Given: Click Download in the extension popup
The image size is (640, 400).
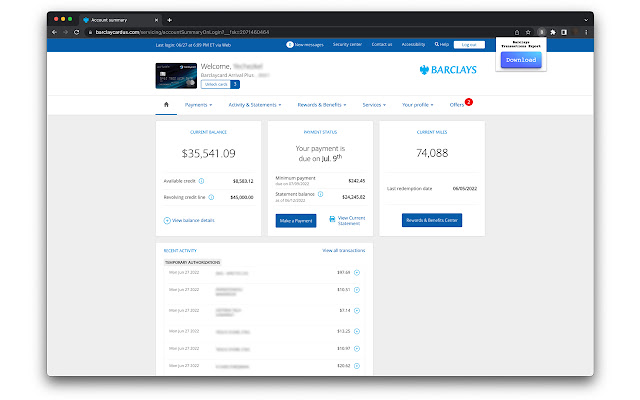Looking at the screenshot, I should 521,60.
